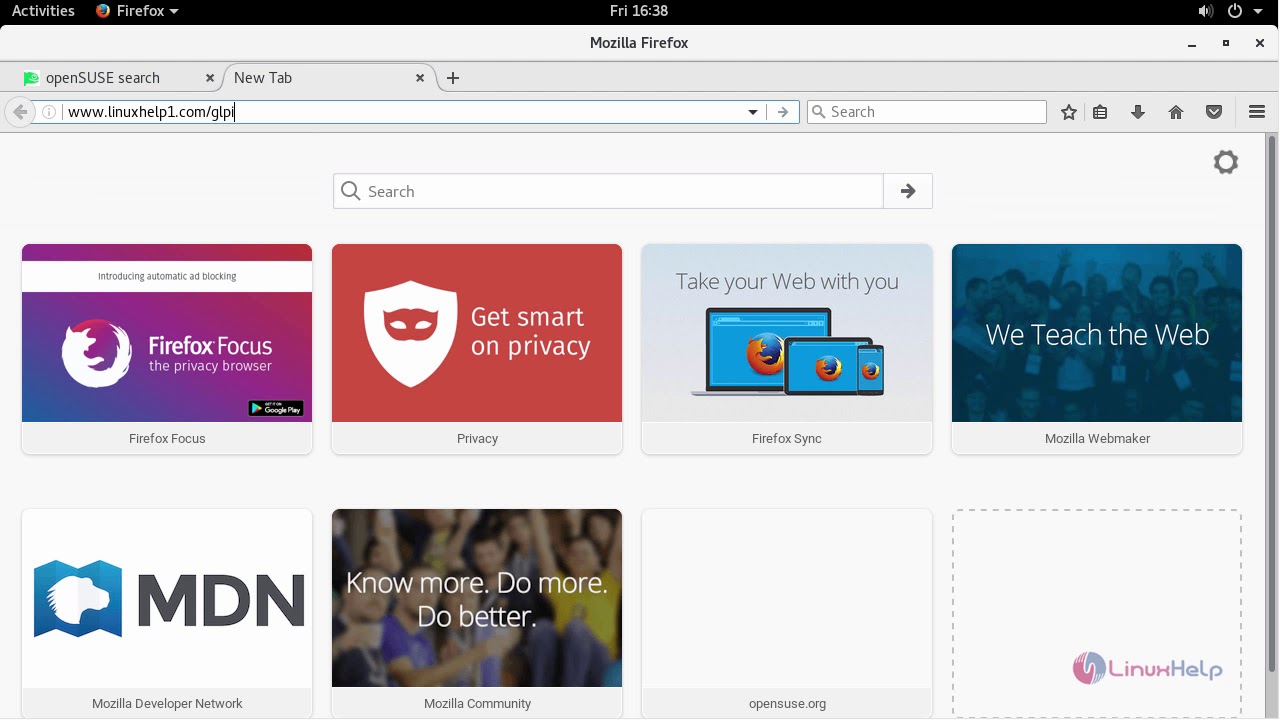Open new tab page settings gear
The image size is (1280, 720).
1226,162
